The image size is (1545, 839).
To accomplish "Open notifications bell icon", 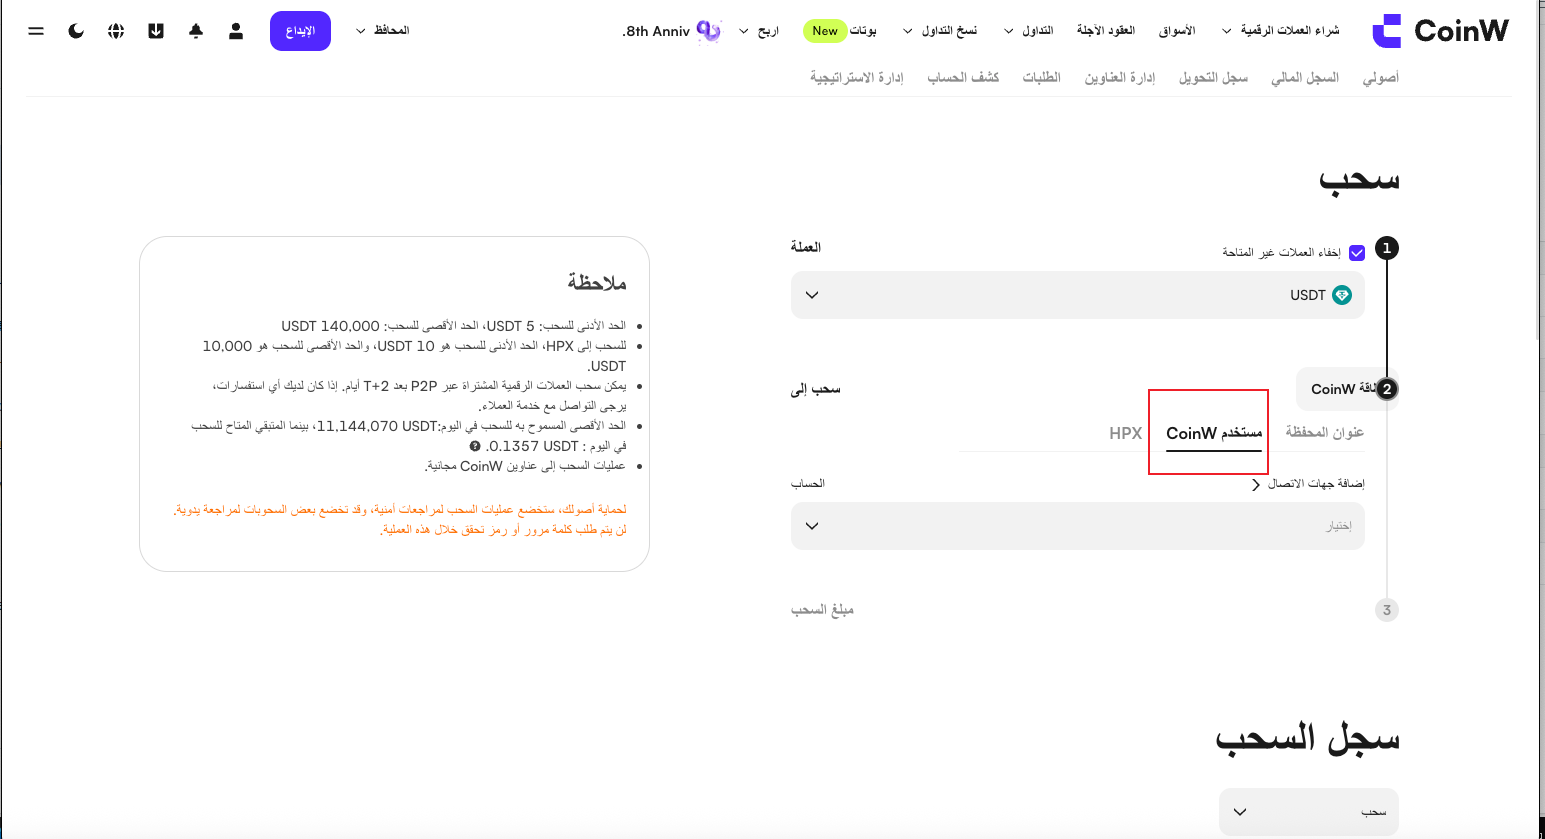I will [x=196, y=31].
